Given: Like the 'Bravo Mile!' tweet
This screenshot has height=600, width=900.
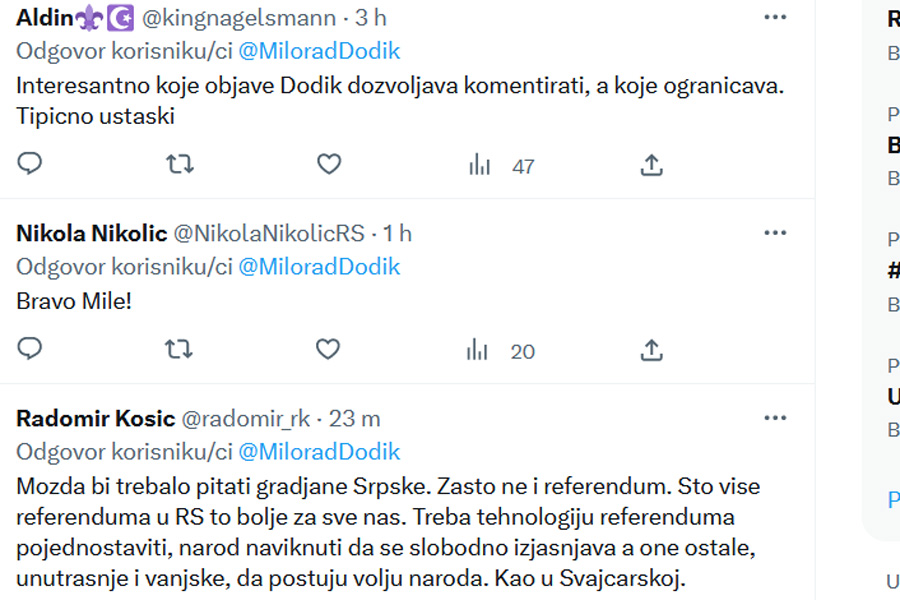Looking at the screenshot, I should click(329, 349).
